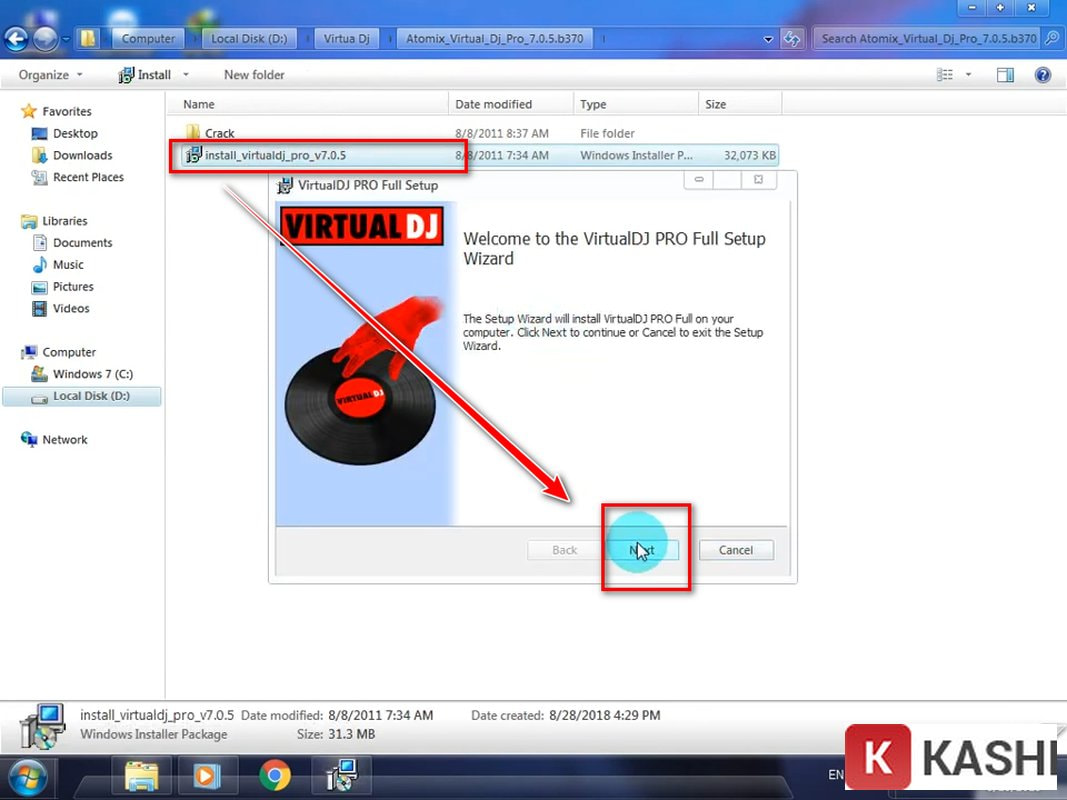Click the back navigation arrow
The height and width of the screenshot is (800, 1067).
click(x=16, y=38)
